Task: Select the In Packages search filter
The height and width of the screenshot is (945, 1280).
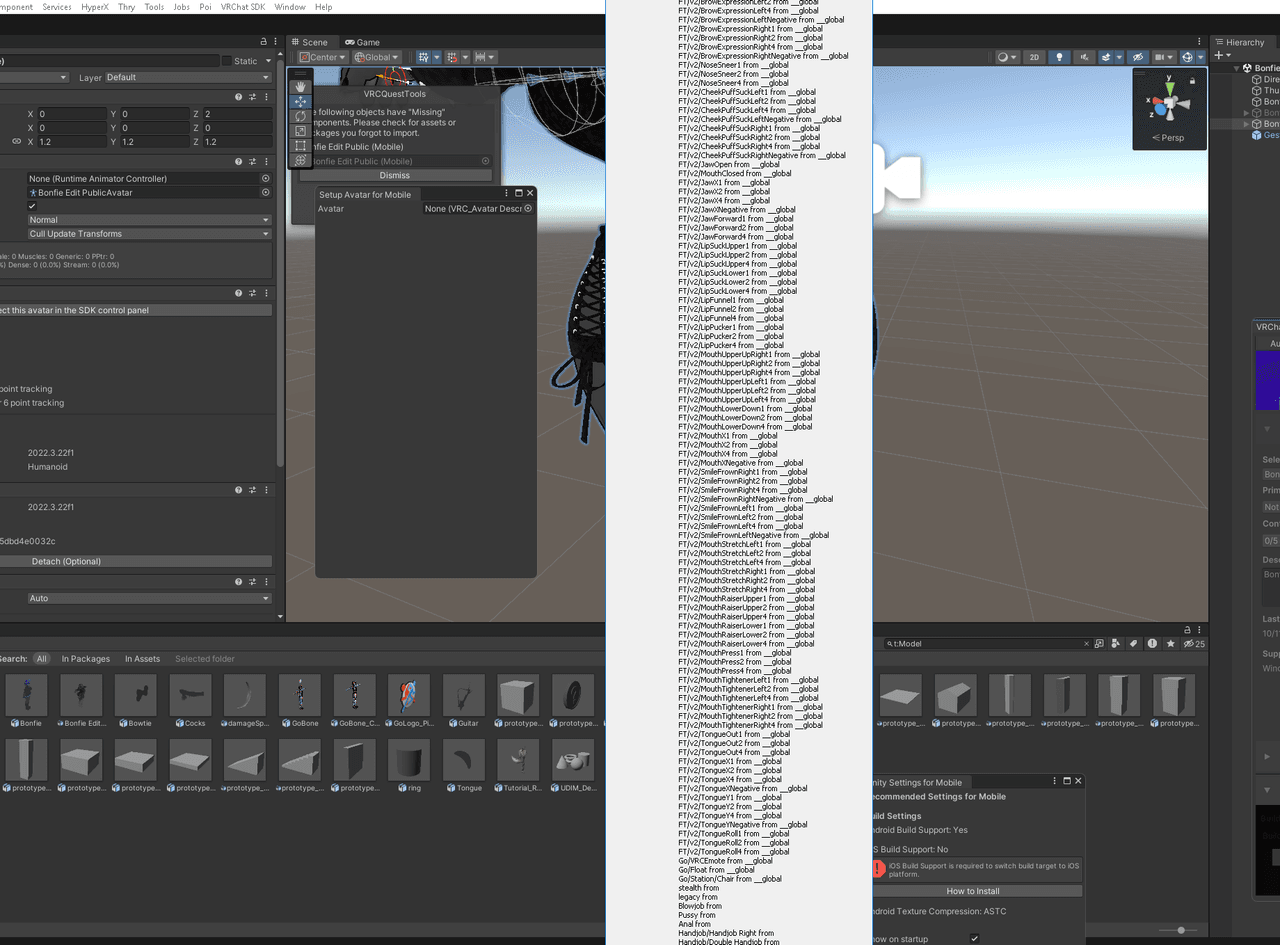Action: point(86,659)
